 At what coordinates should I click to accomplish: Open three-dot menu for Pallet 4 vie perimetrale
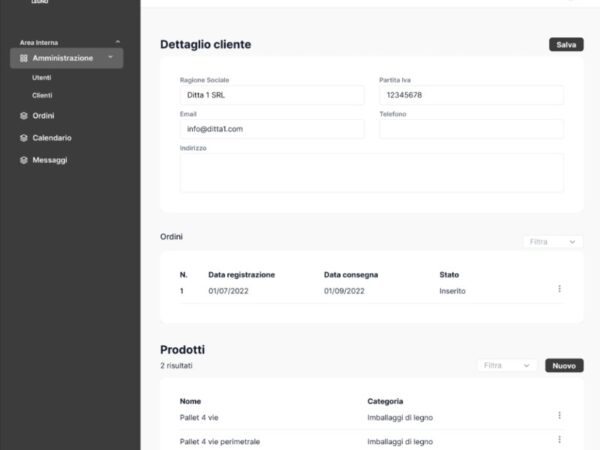pos(559,440)
